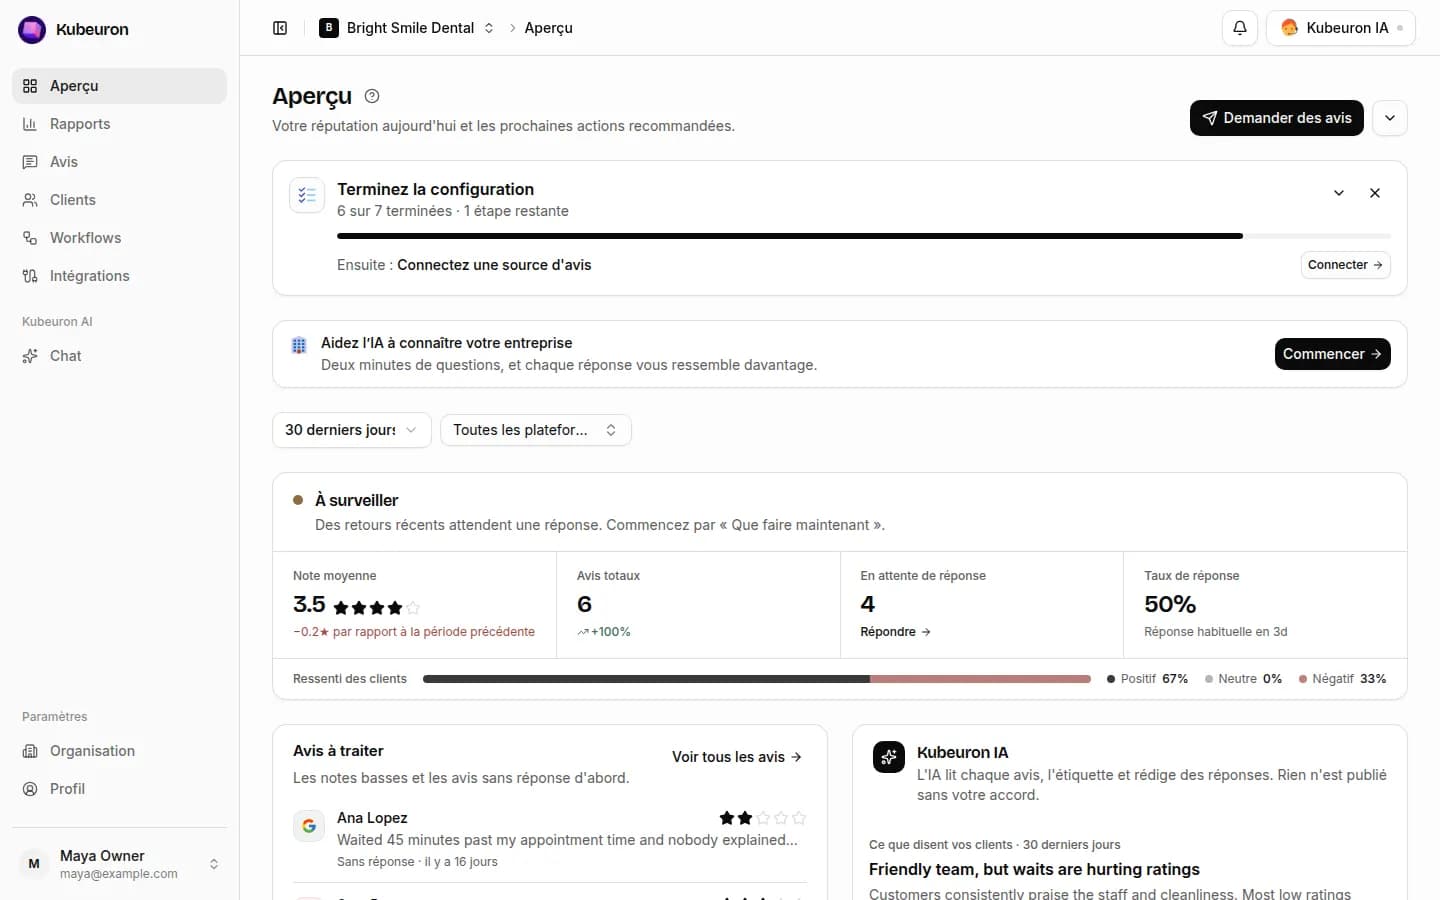Screen dimensions: 1440x900
Task: Open Ana Lopez review
Action: (x=550, y=839)
